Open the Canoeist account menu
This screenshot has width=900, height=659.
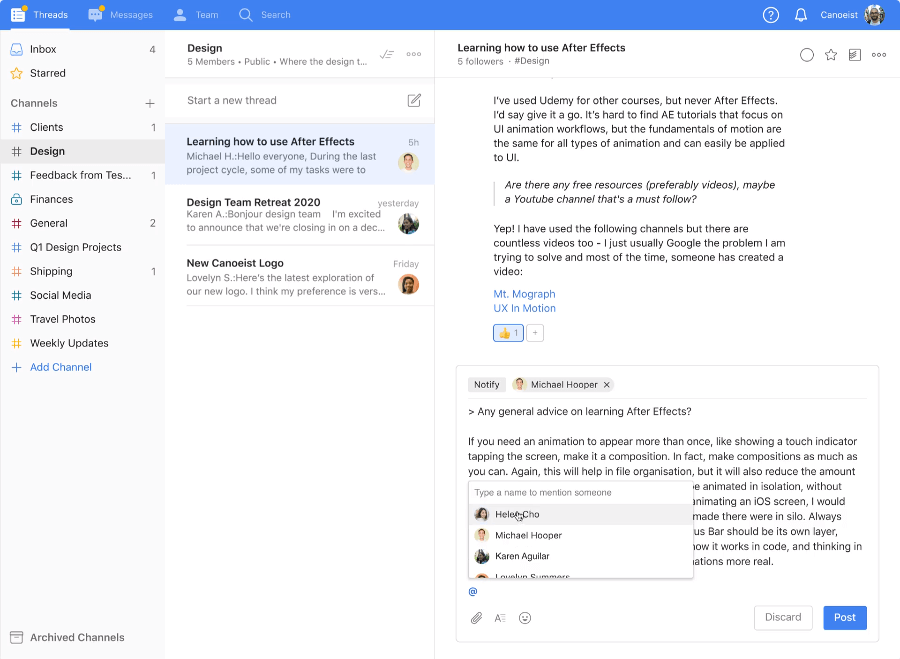(852, 15)
